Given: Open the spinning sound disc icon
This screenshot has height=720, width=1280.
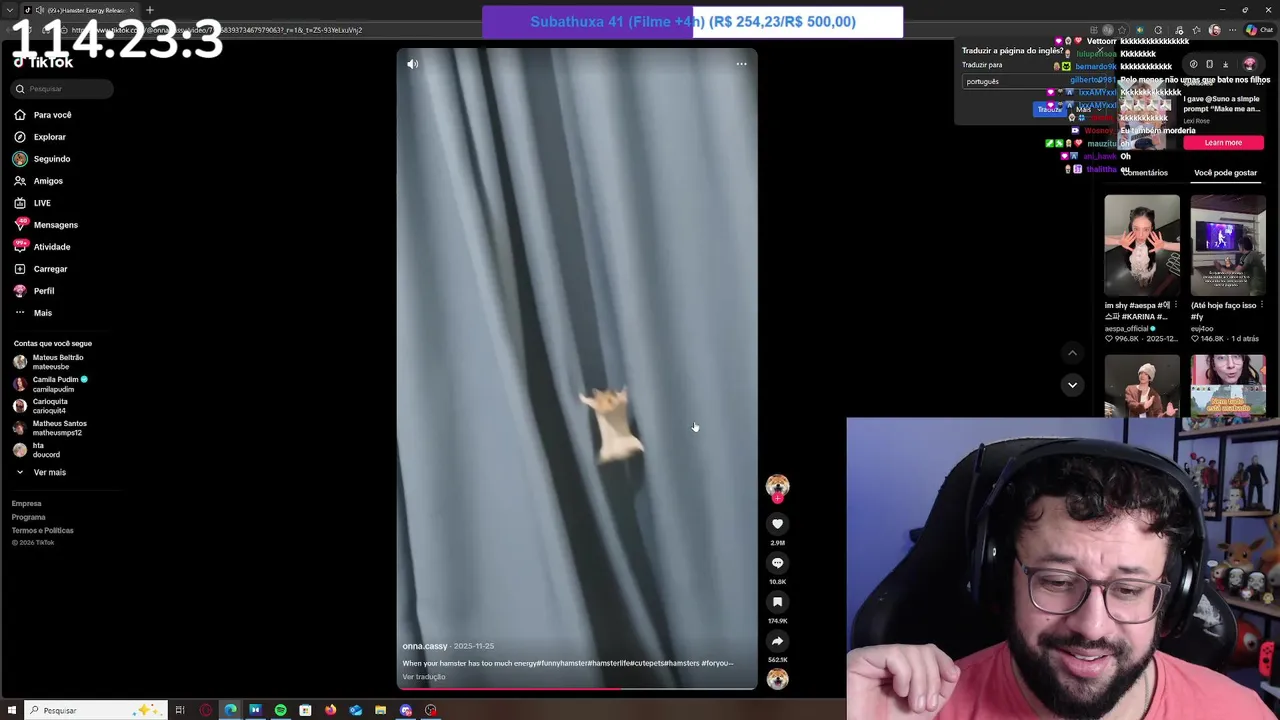Looking at the screenshot, I should pyautogui.click(x=777, y=679).
